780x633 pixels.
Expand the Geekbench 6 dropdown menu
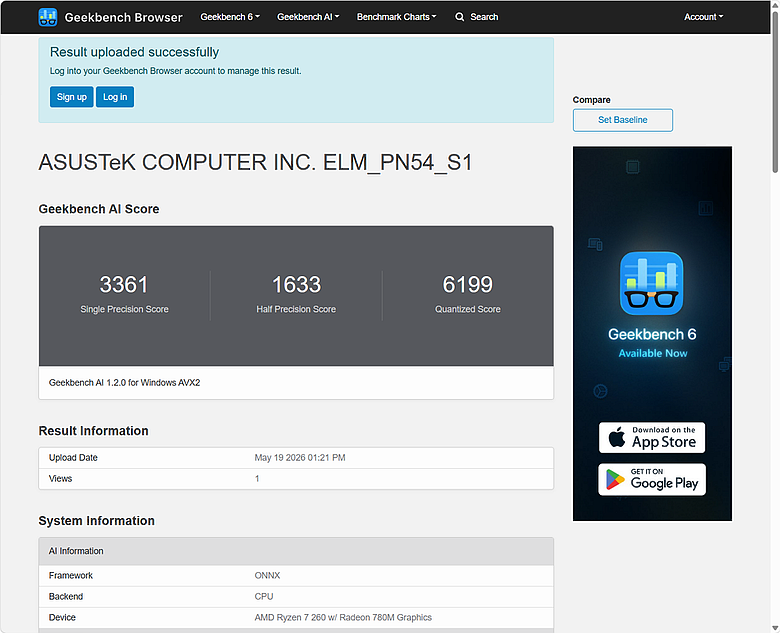point(230,17)
